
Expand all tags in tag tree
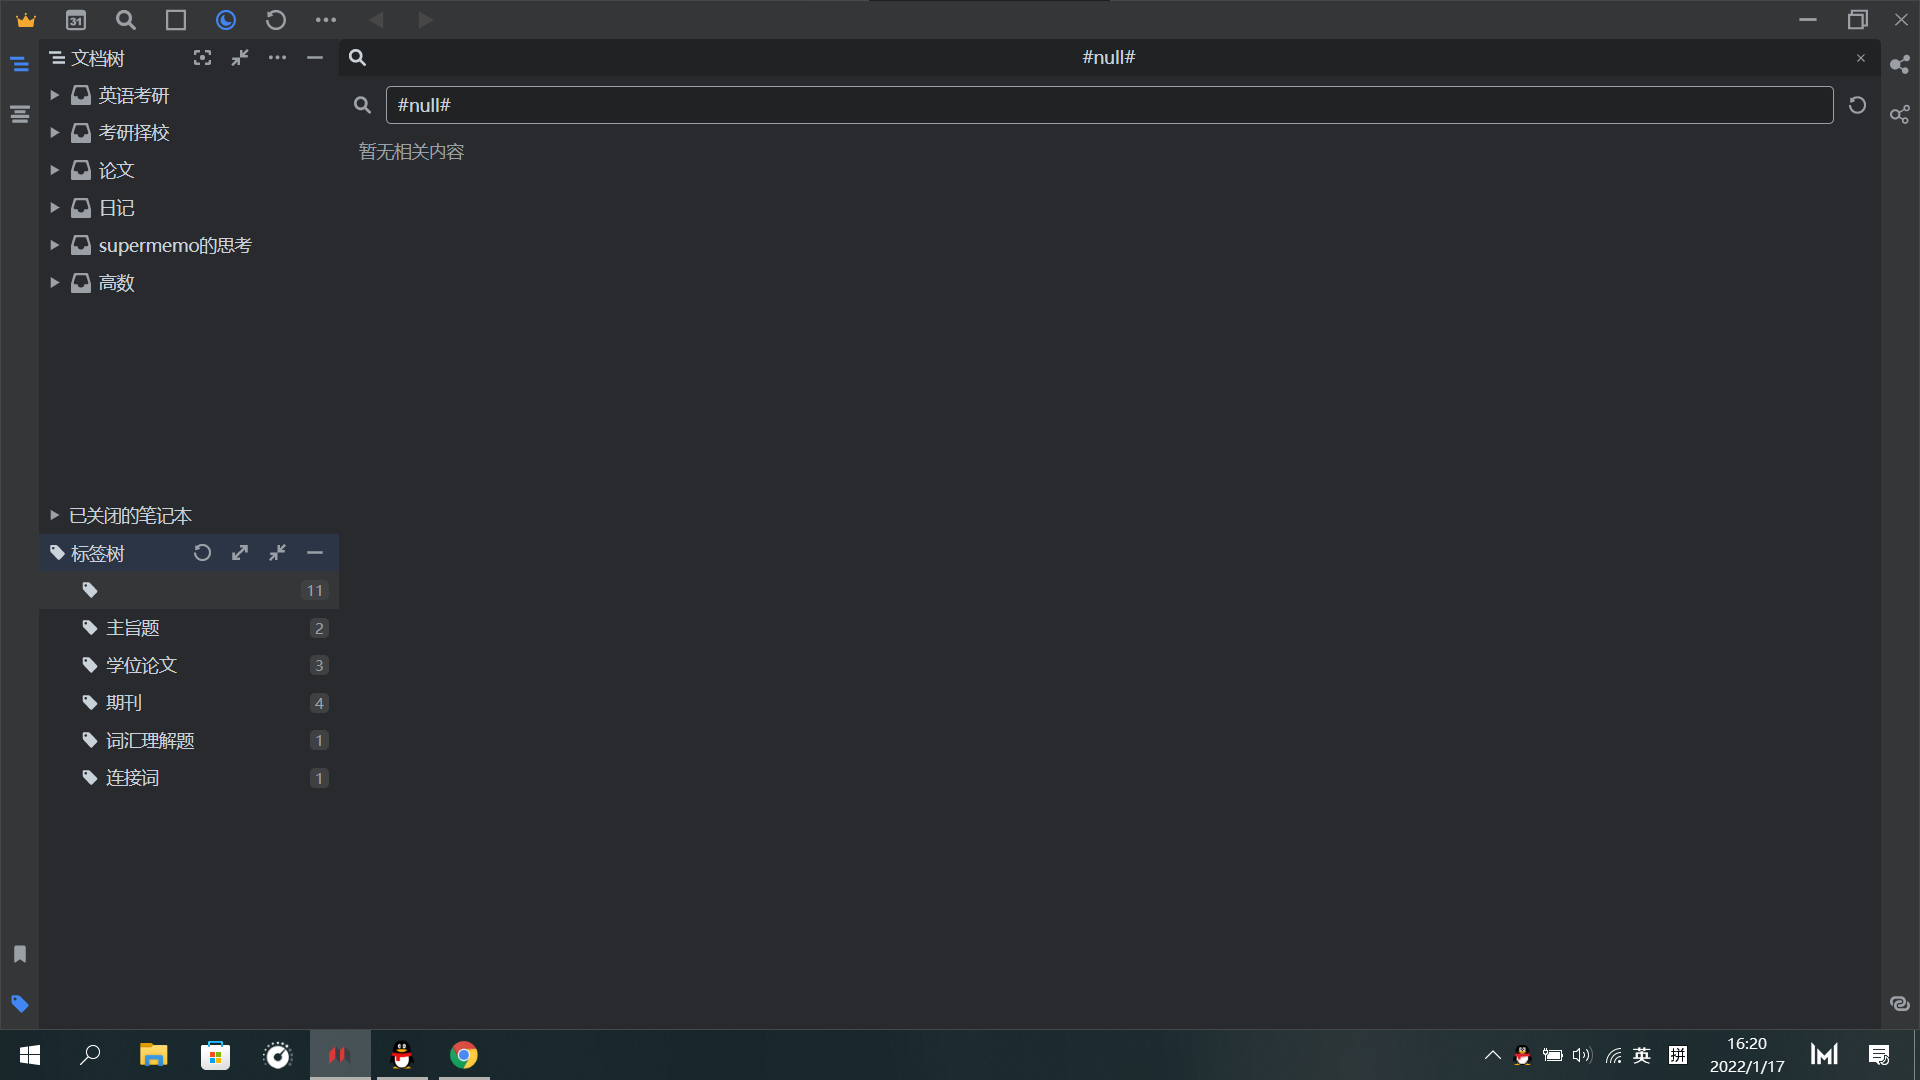point(240,553)
